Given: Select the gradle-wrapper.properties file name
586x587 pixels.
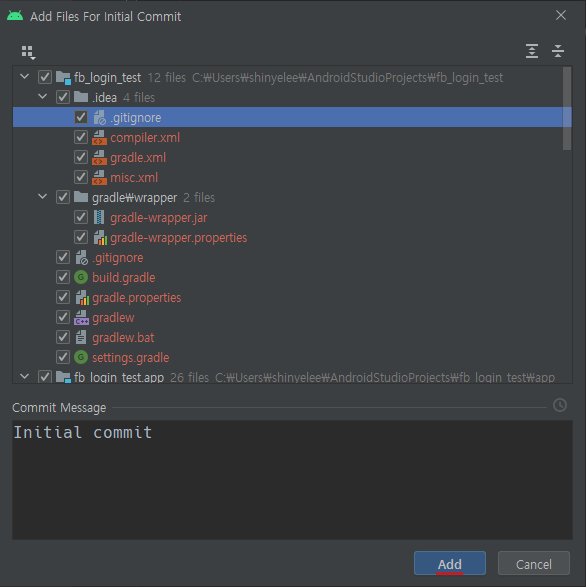Looking at the screenshot, I should click(179, 238).
